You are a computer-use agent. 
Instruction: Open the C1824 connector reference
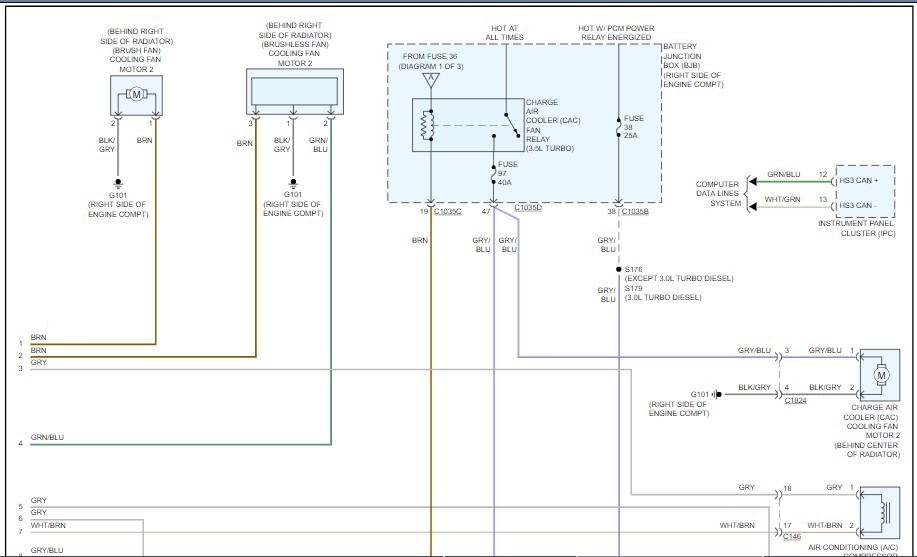[795, 400]
